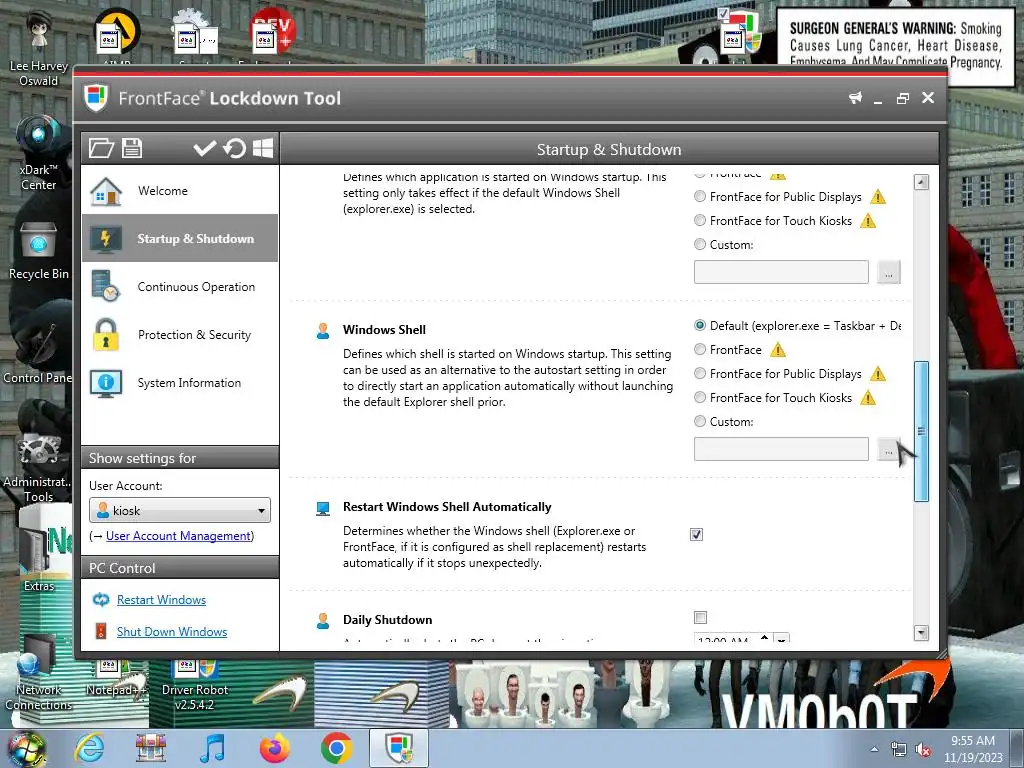Click the Restart Windows link
This screenshot has height=768, width=1024.
(161, 600)
